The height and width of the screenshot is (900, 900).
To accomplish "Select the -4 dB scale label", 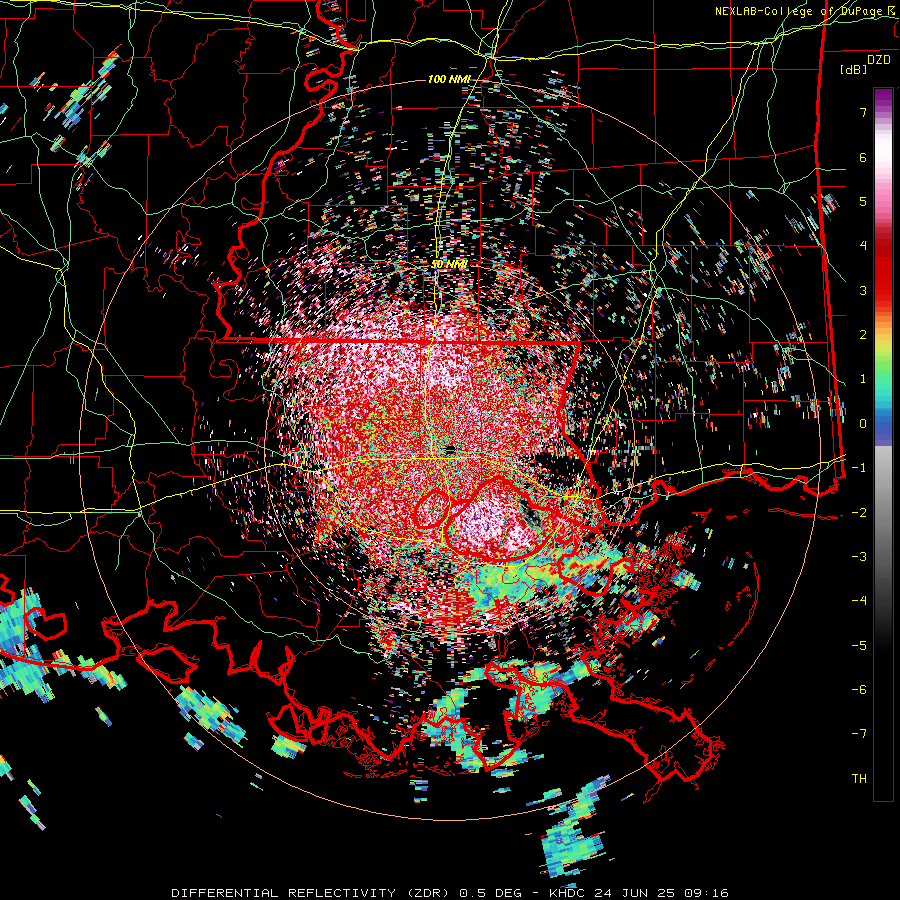I will (859, 601).
